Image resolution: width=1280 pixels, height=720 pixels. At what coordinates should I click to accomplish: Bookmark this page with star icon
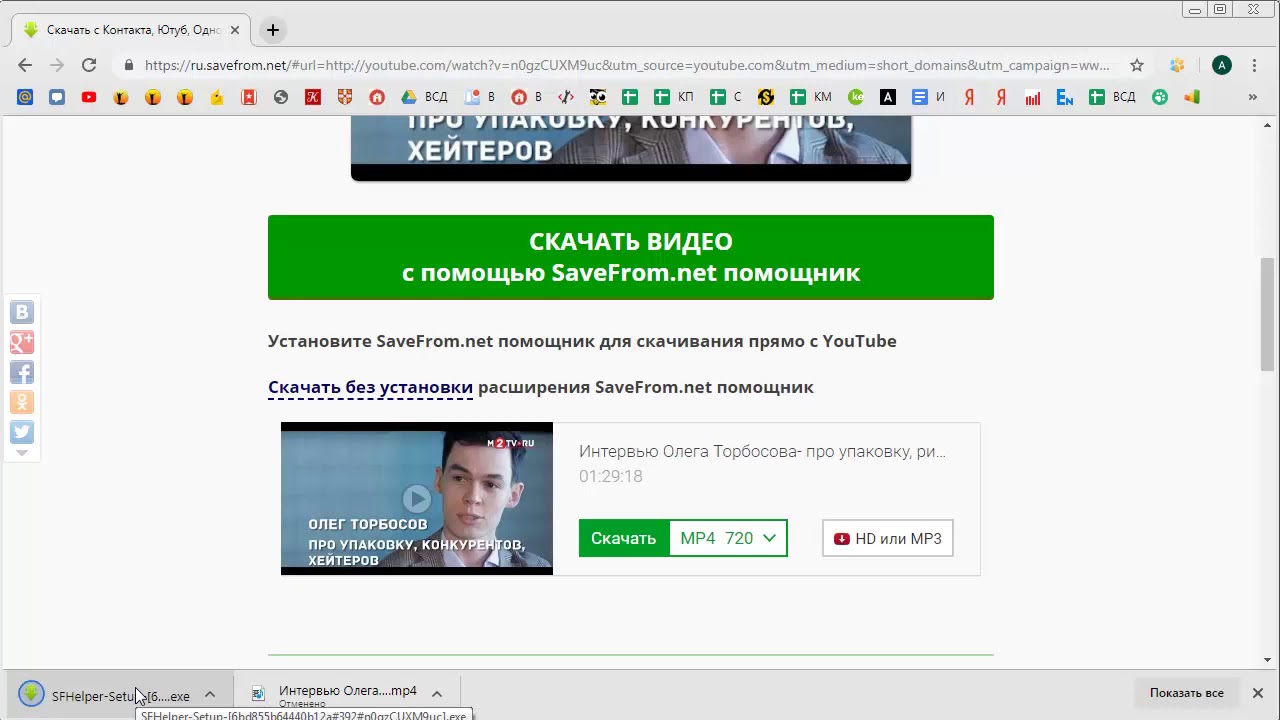pyautogui.click(x=1137, y=65)
